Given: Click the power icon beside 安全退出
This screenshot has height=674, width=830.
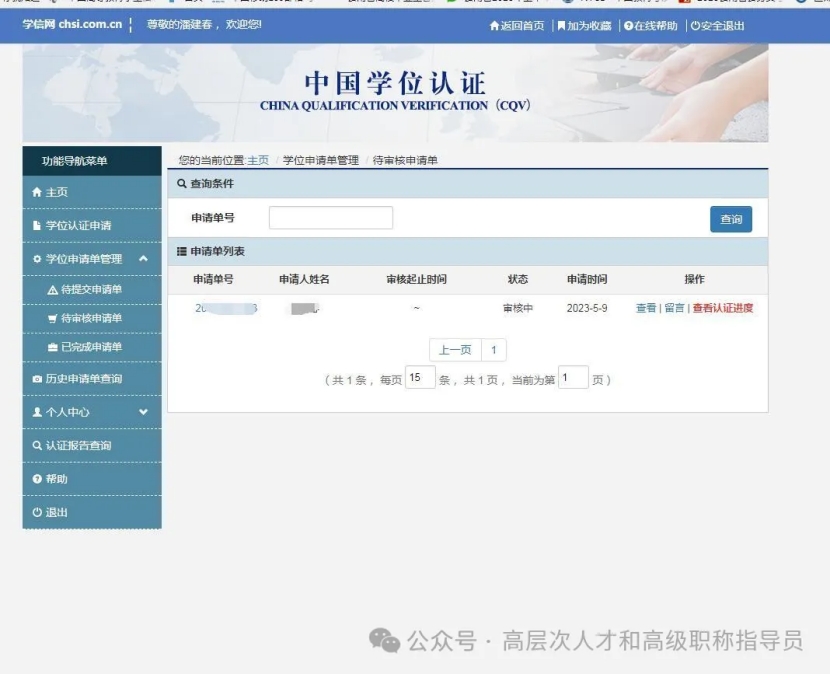Looking at the screenshot, I should point(696,25).
